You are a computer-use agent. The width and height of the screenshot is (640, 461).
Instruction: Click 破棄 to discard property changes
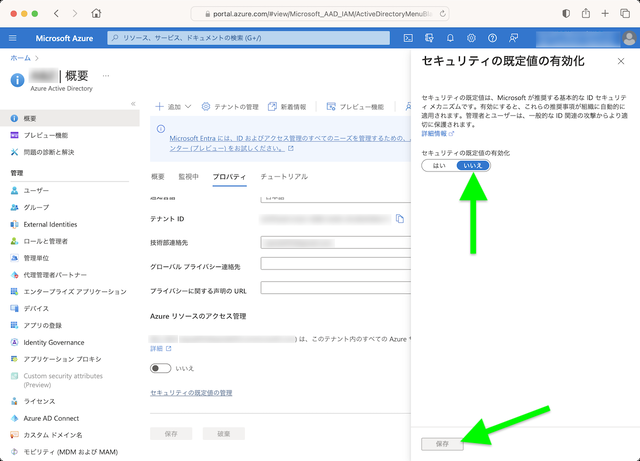coord(224,434)
